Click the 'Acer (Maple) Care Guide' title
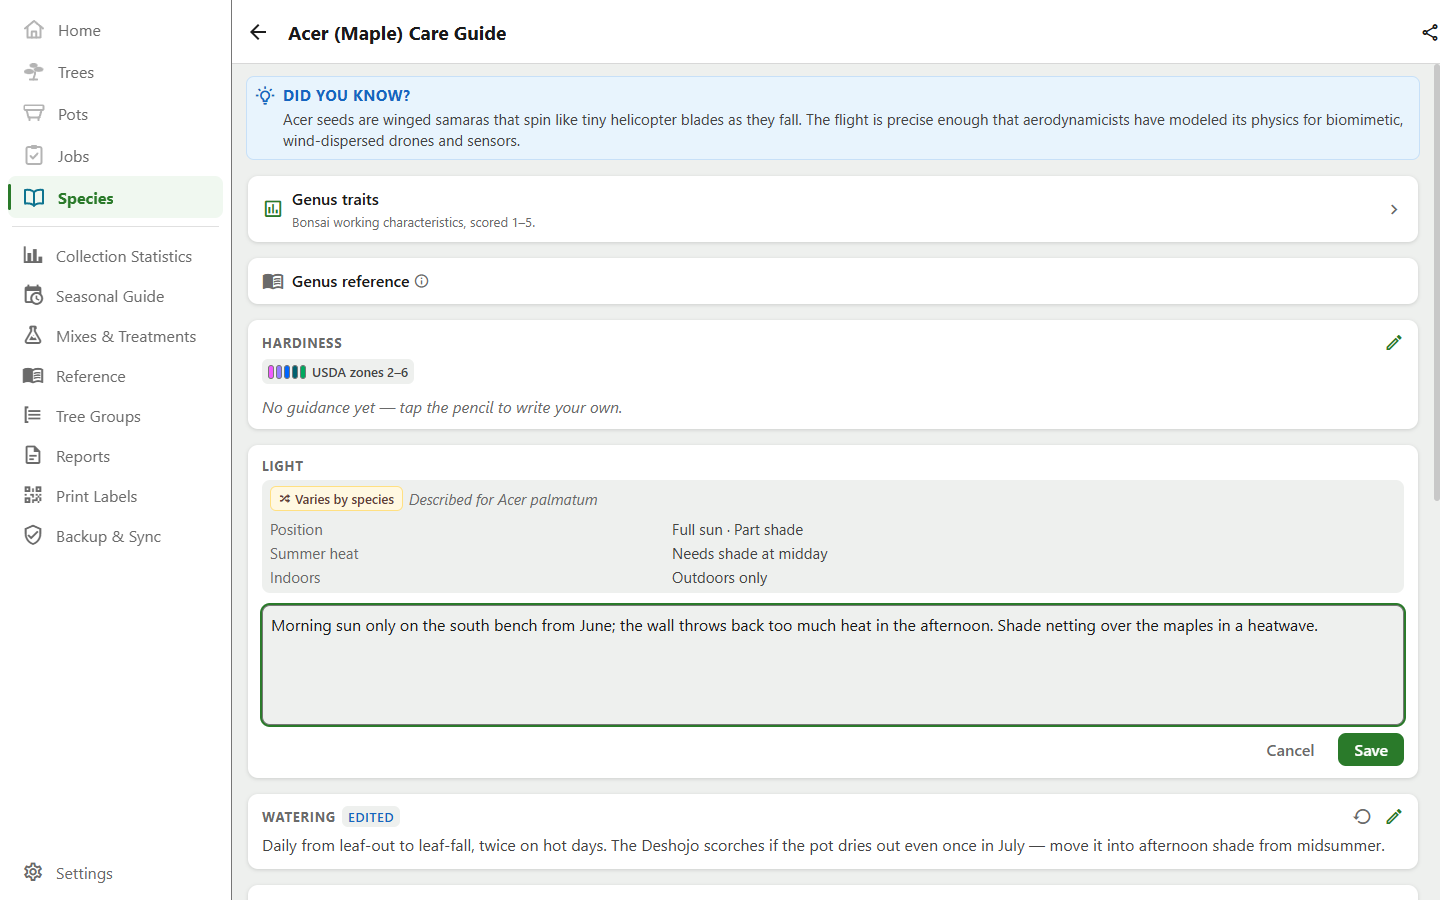The width and height of the screenshot is (1440, 900). pyautogui.click(x=397, y=33)
